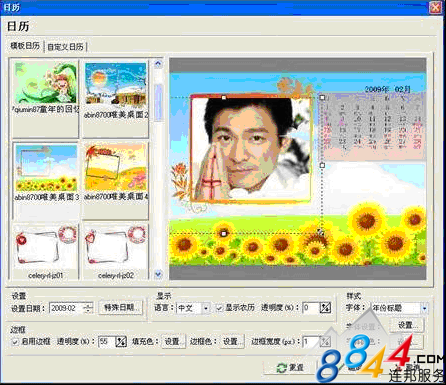Click the template list scroll-down arrow

(158, 274)
